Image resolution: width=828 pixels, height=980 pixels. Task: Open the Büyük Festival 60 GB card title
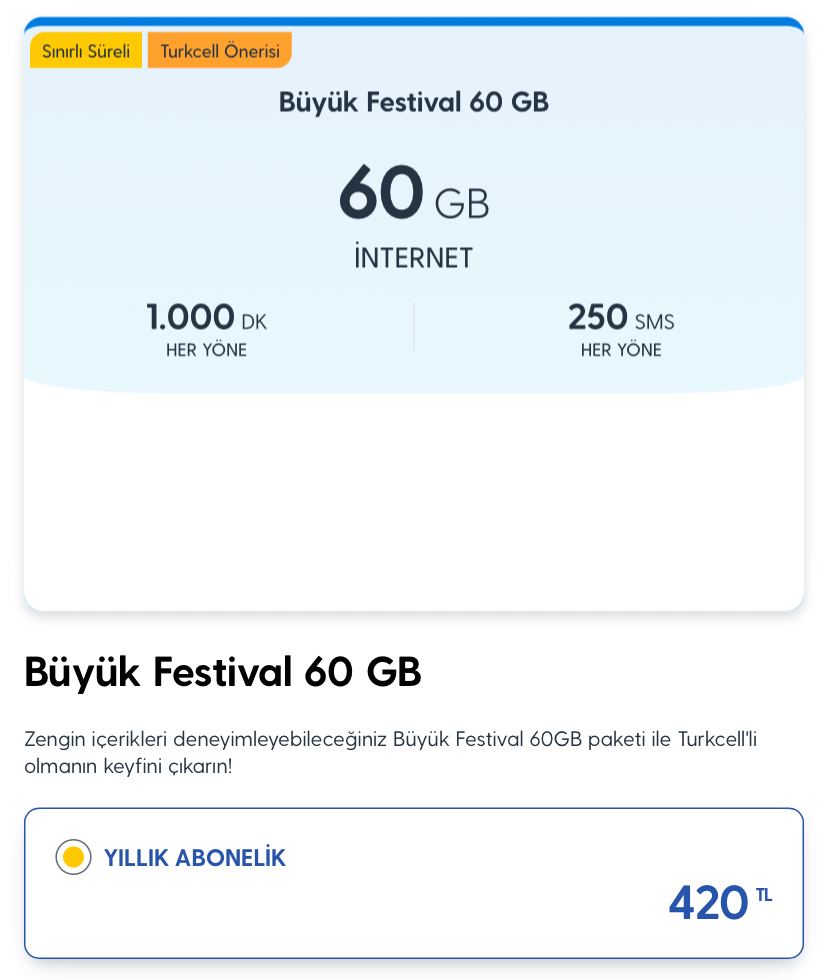point(414,102)
